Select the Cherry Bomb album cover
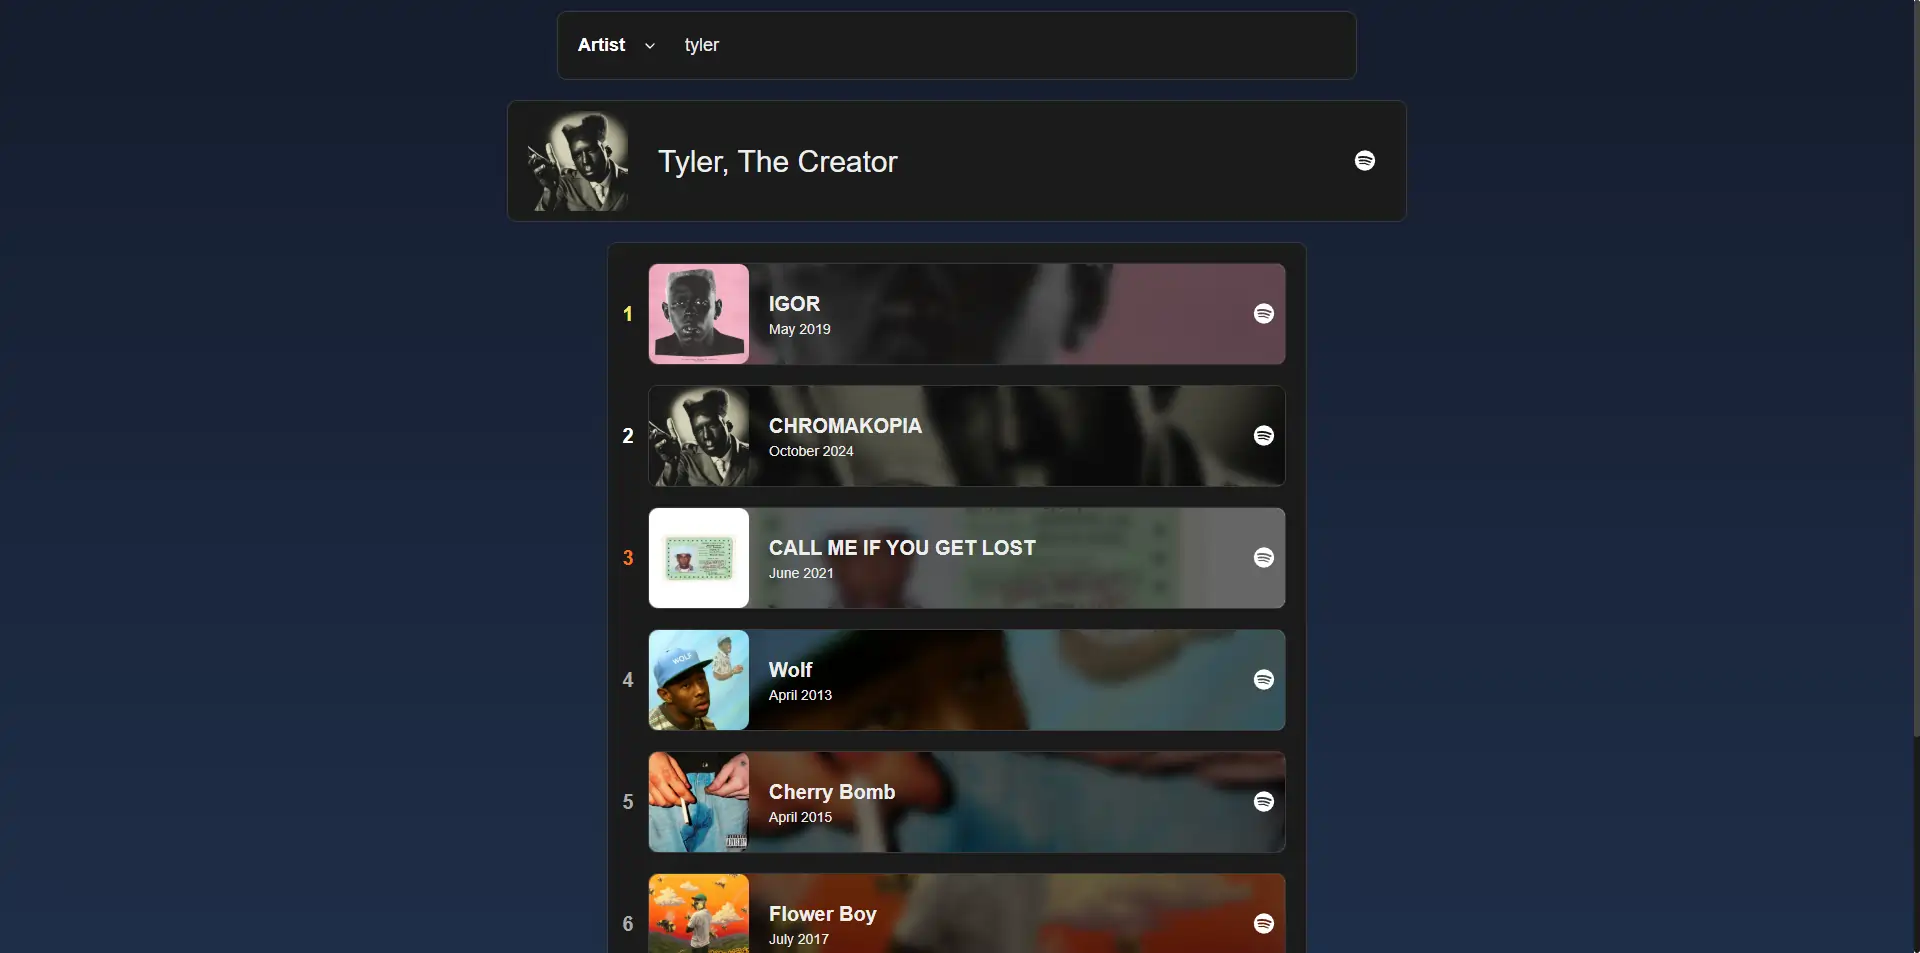Screen dimensions: 1920x953 698,802
